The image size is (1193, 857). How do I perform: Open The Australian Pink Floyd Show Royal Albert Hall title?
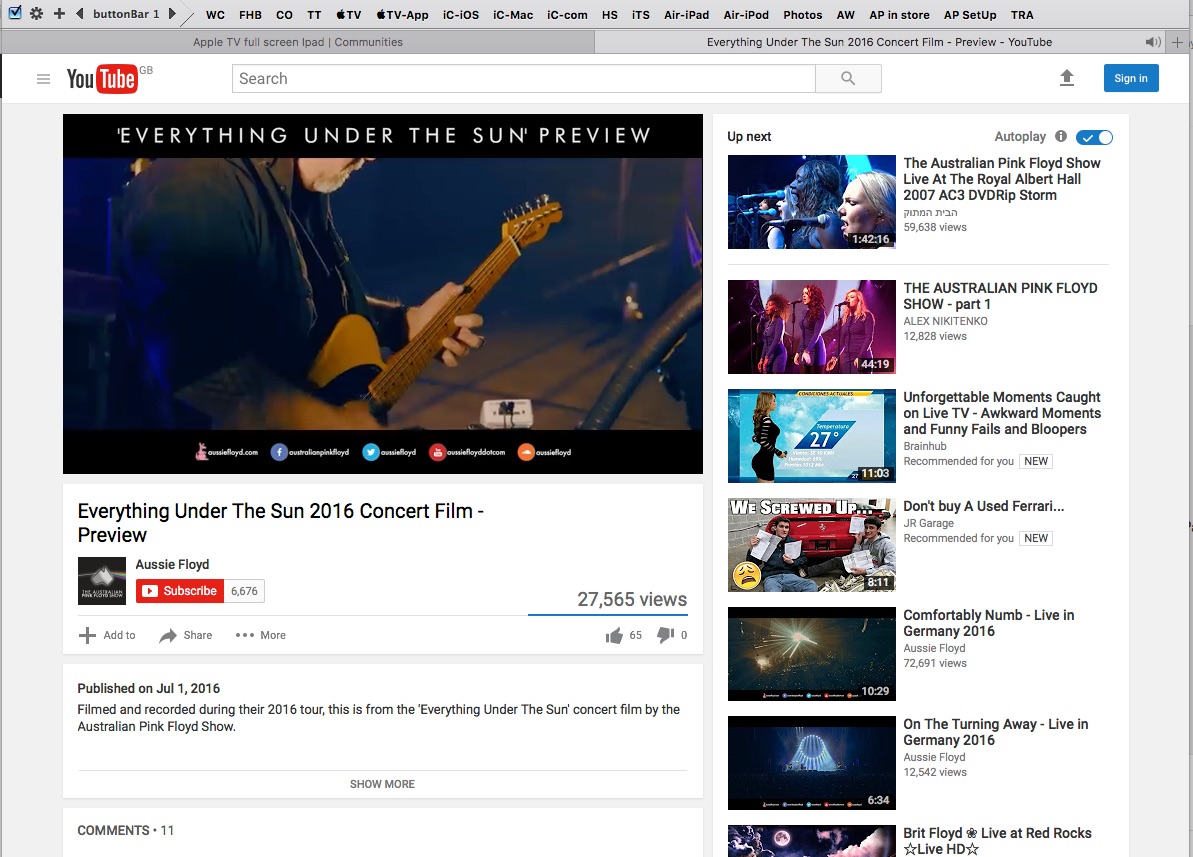click(x=1001, y=179)
